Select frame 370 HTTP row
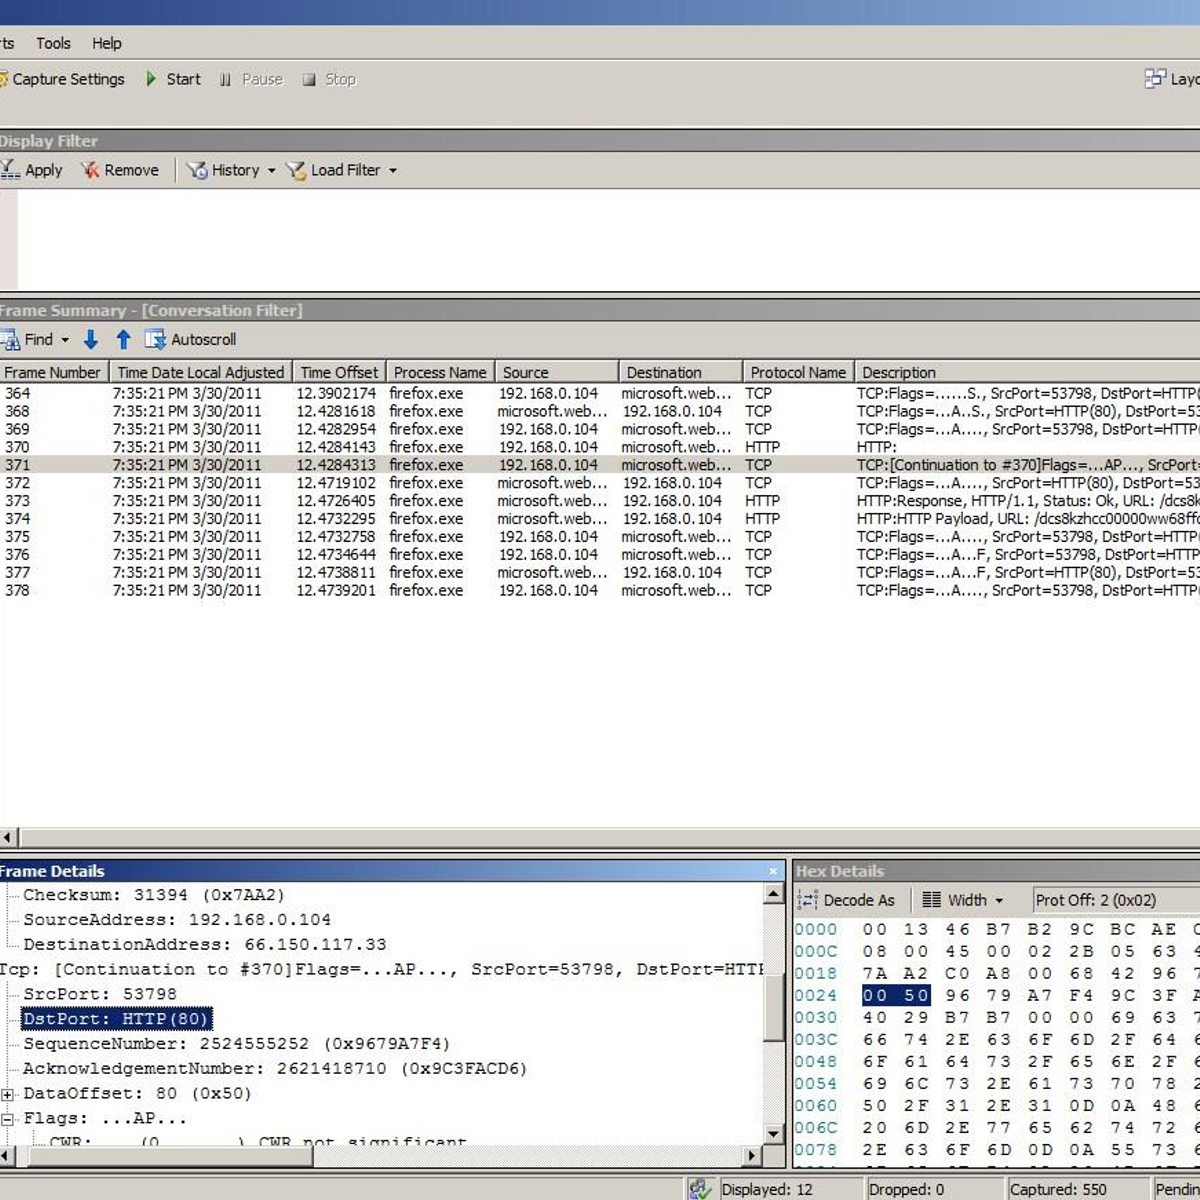The image size is (1200, 1200). pos(600,447)
